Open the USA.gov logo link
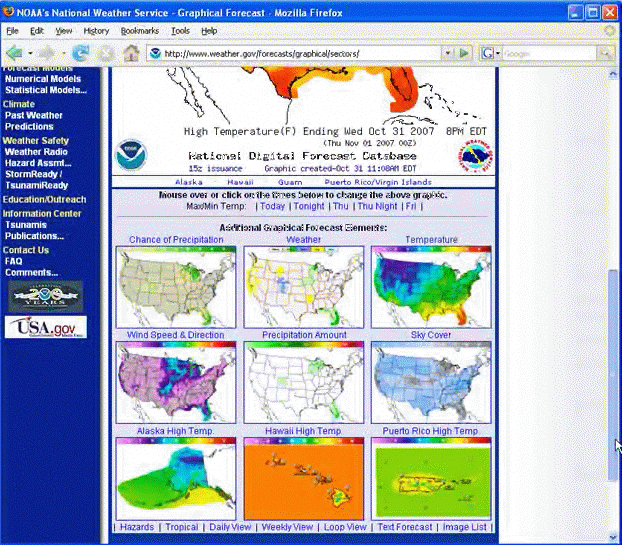The width and height of the screenshot is (622, 545). pos(46,328)
